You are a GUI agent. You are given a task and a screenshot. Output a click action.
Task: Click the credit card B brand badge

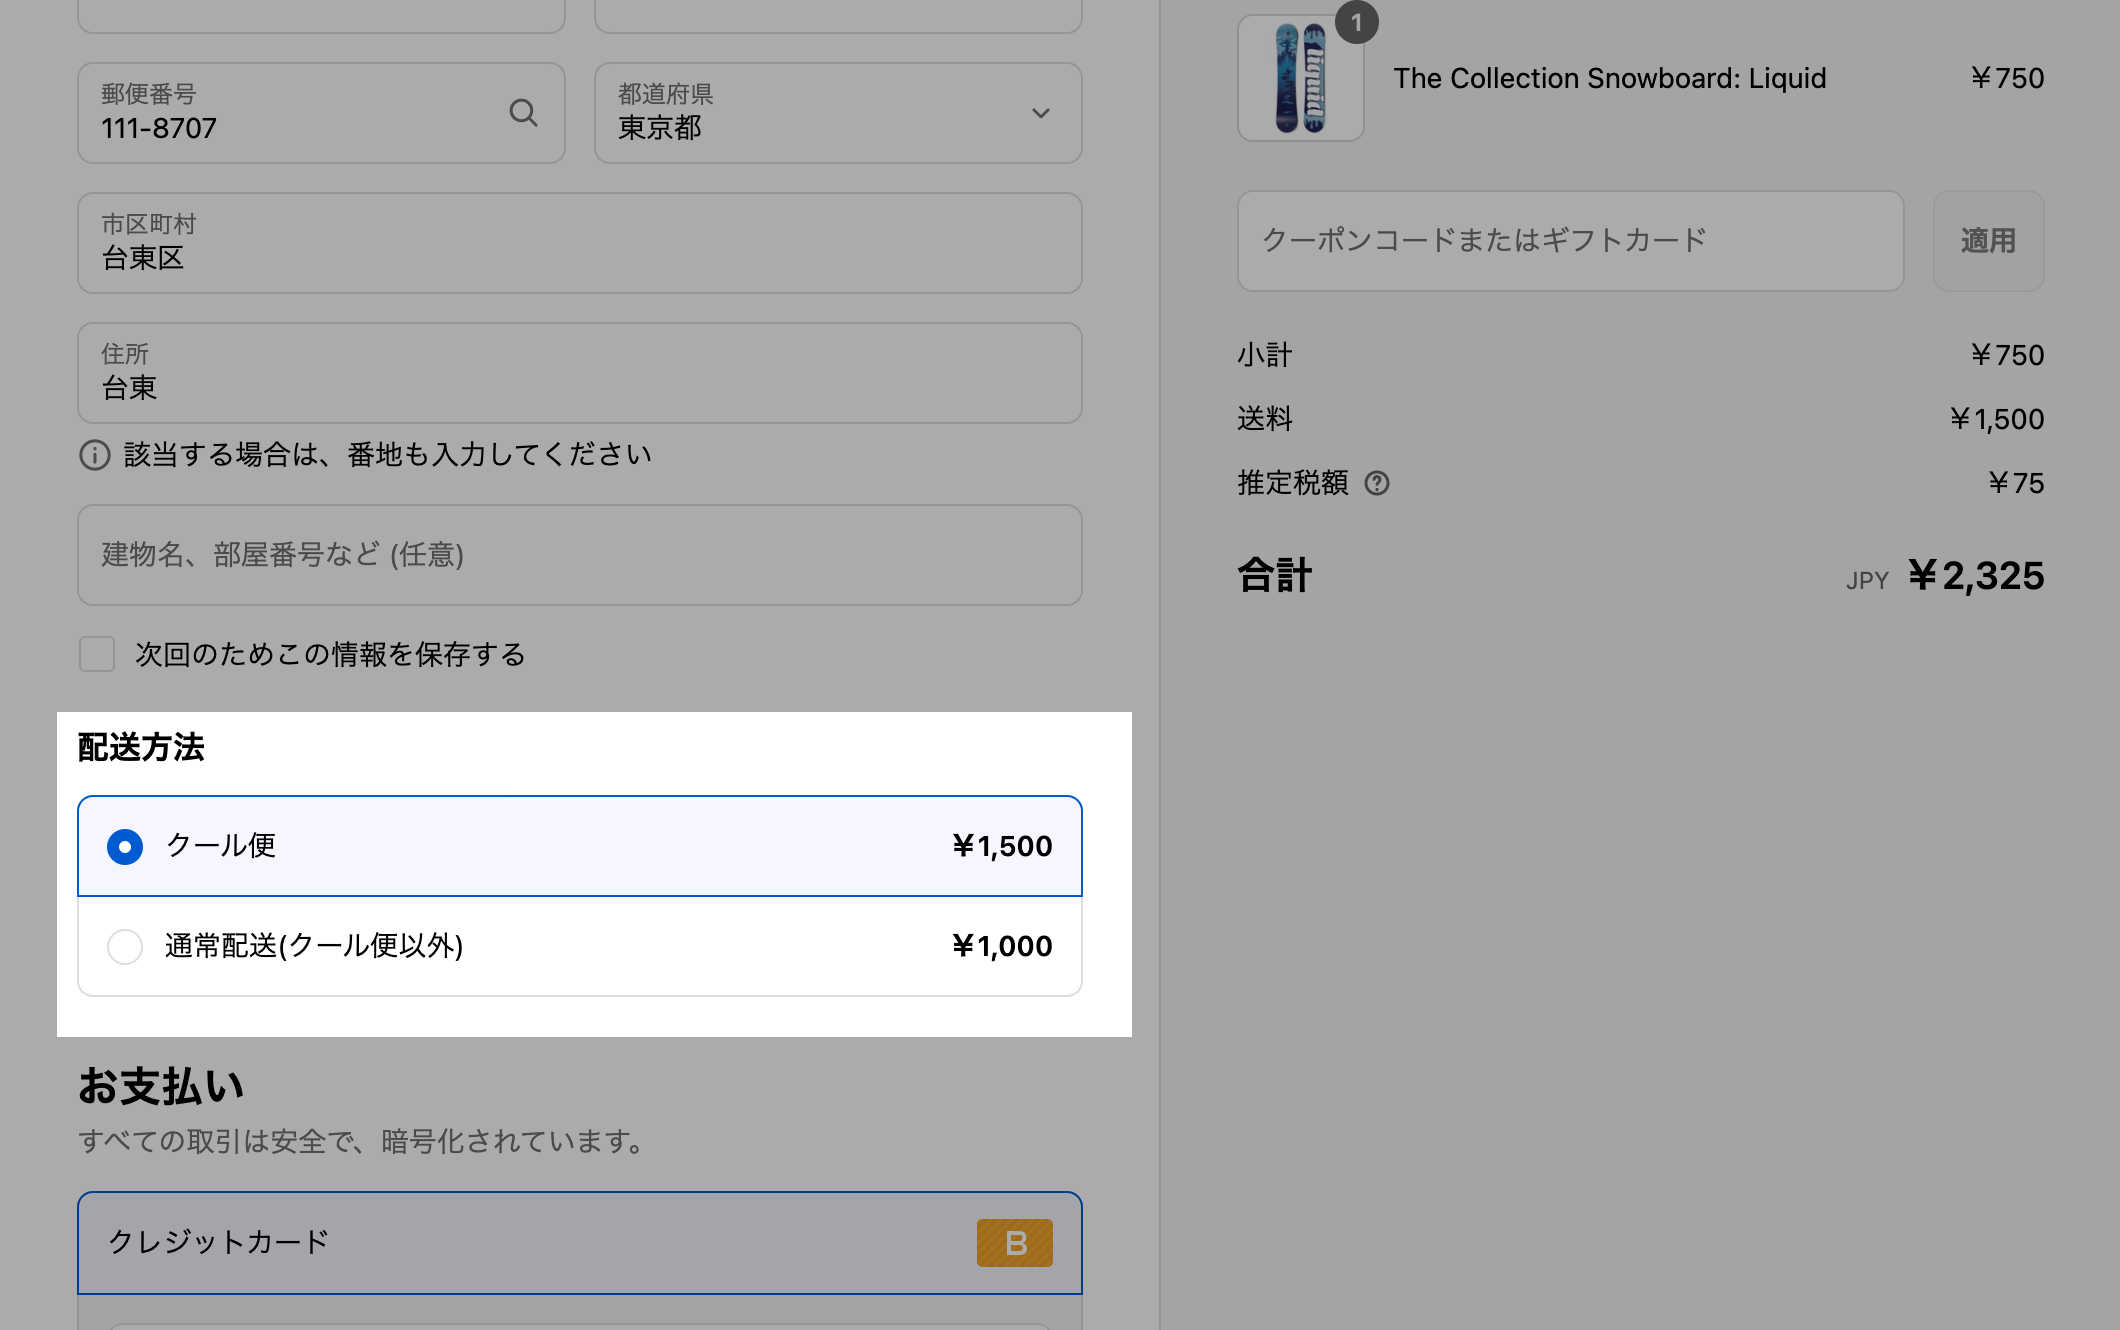1014,1242
